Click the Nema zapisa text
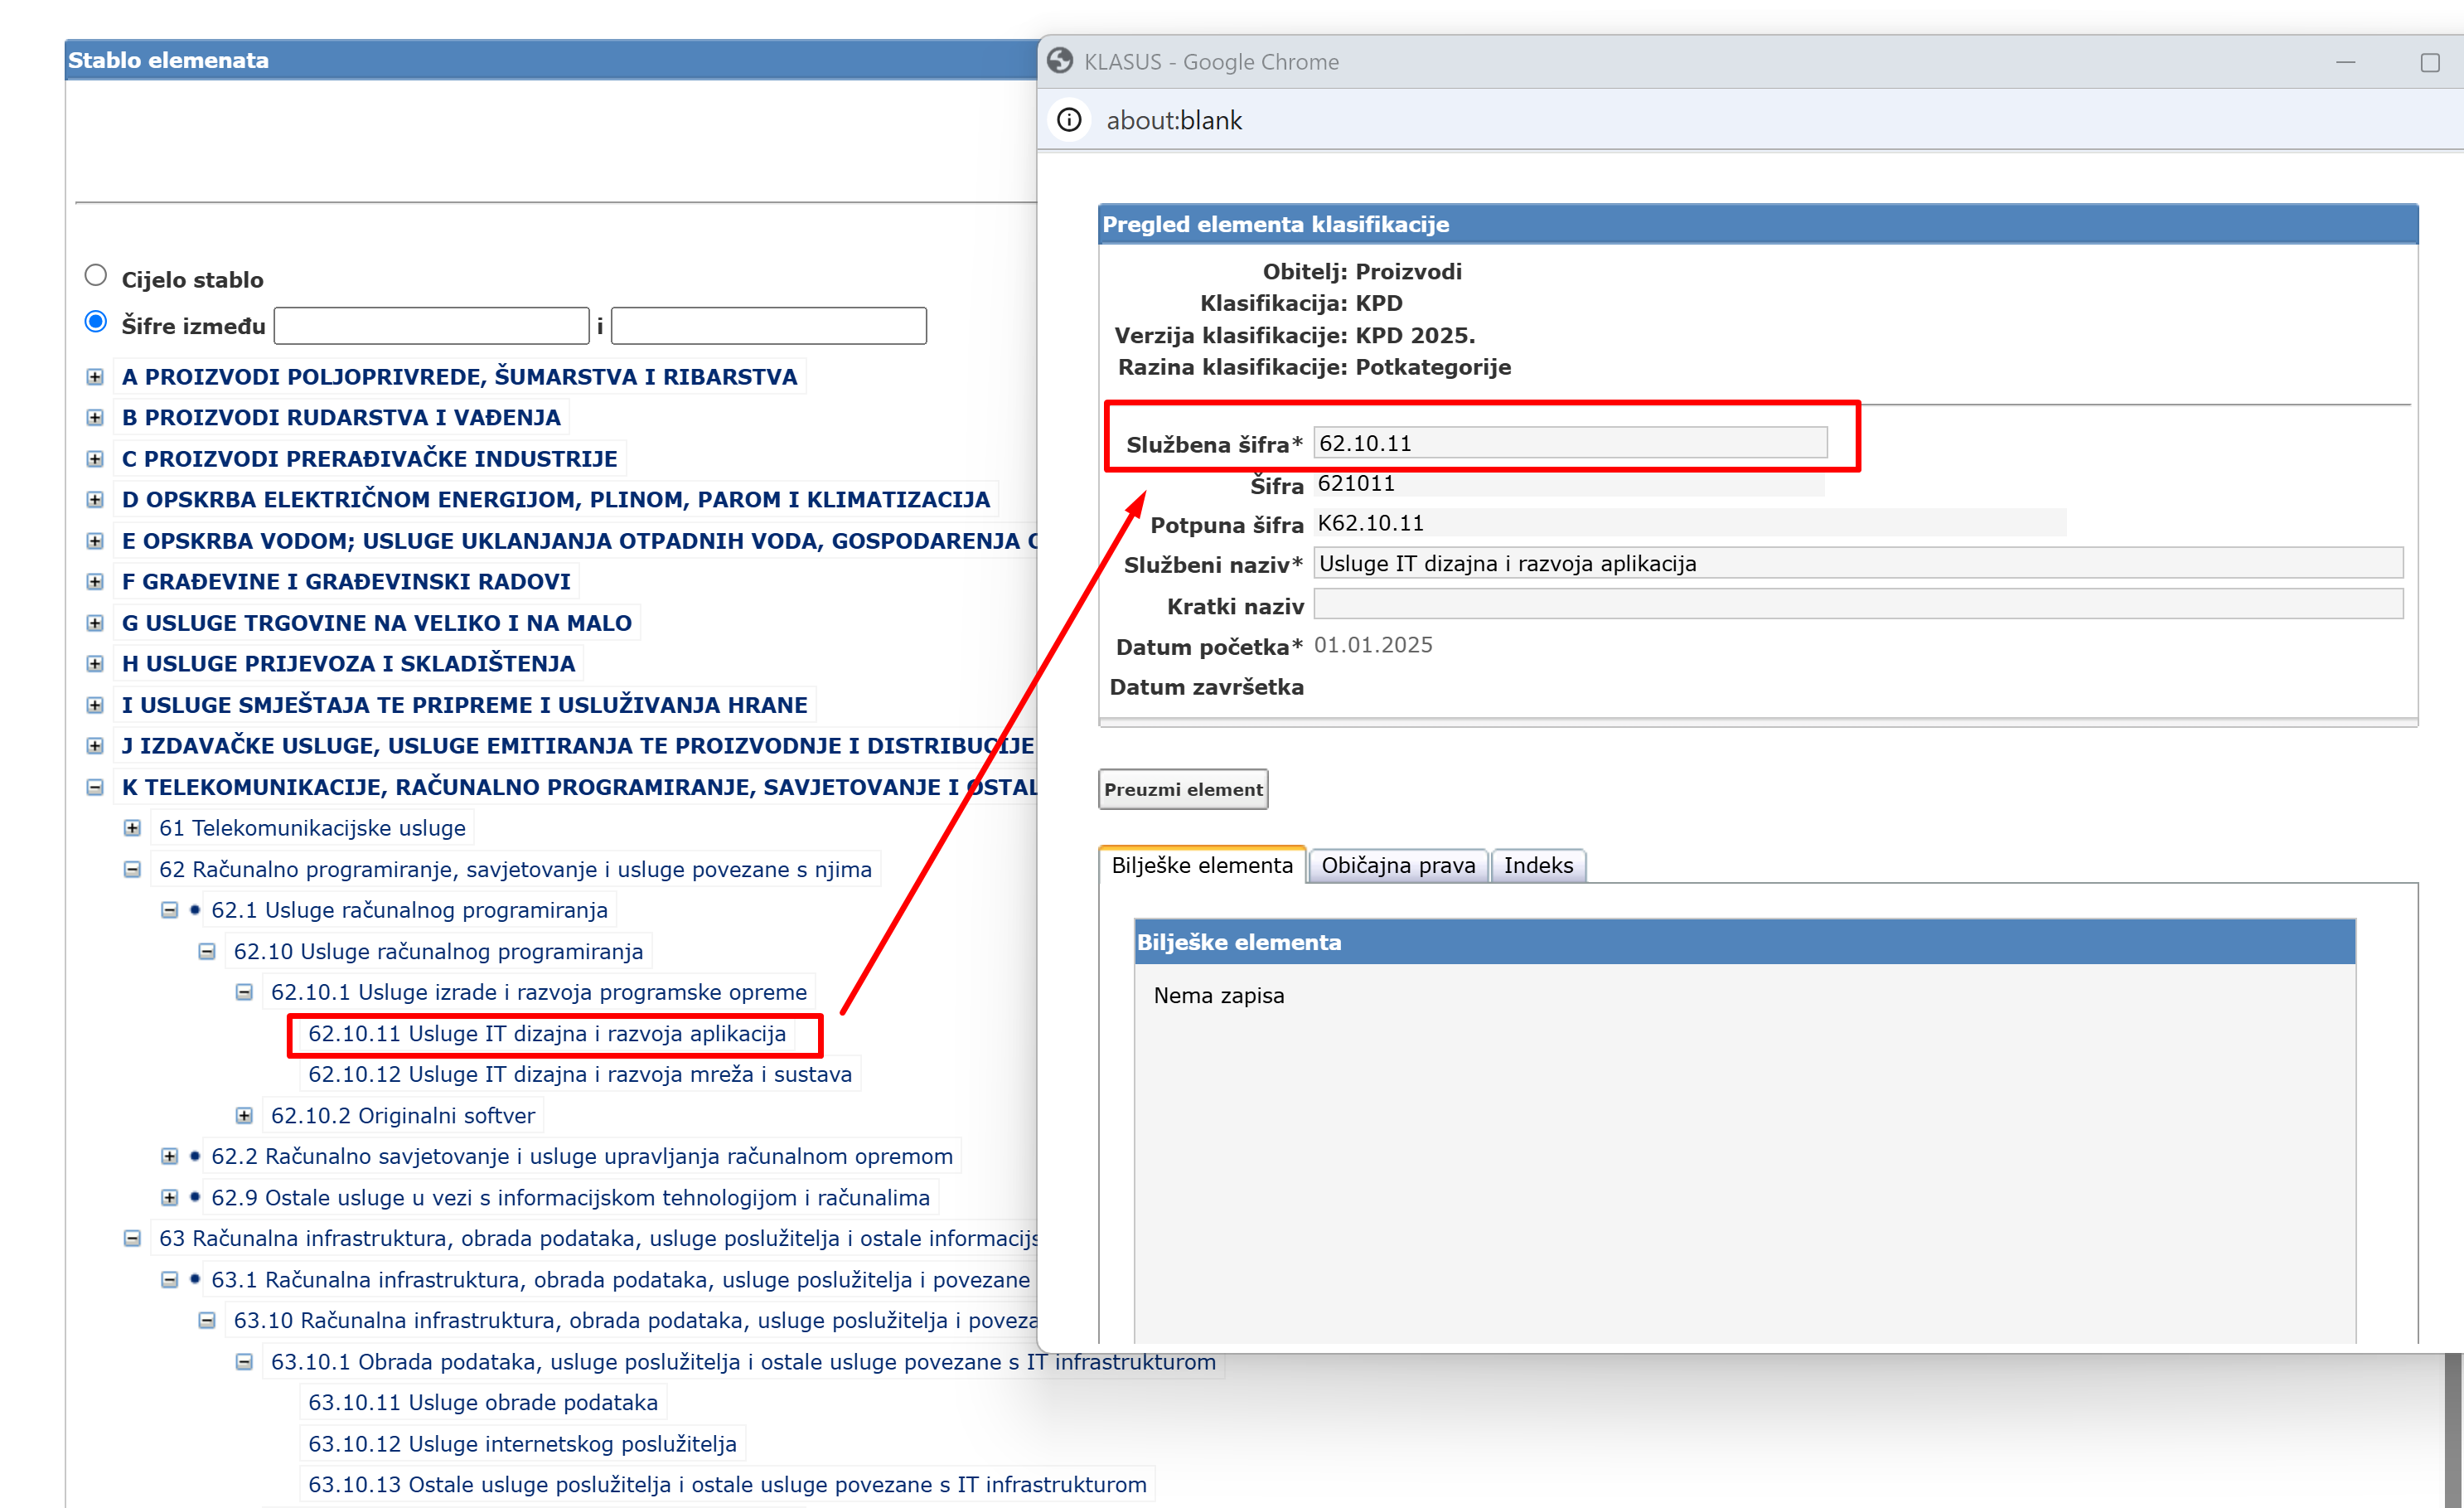The image size is (2464, 1508). tap(1219, 995)
